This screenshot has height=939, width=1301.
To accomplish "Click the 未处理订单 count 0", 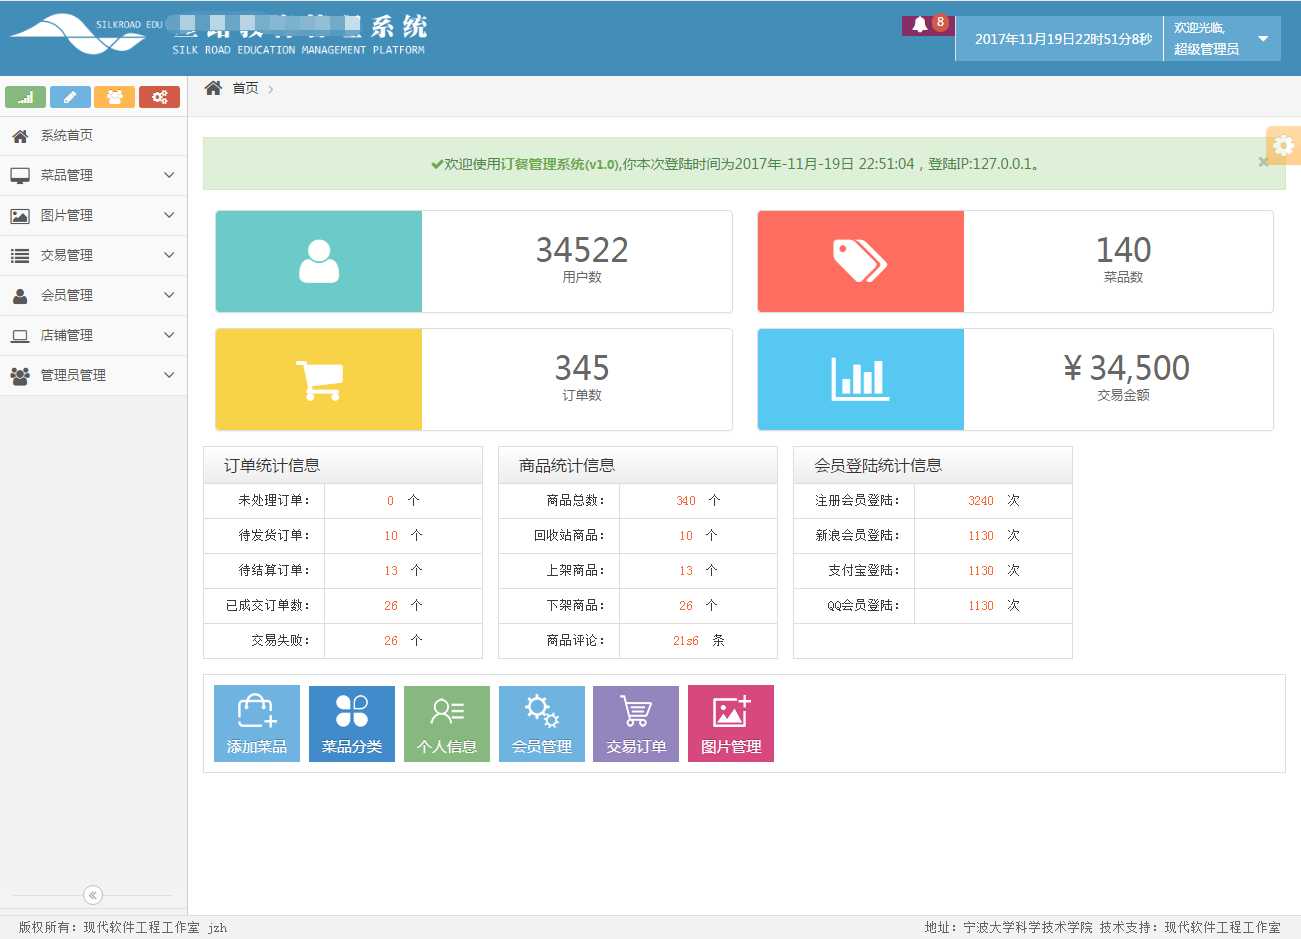I will [390, 501].
